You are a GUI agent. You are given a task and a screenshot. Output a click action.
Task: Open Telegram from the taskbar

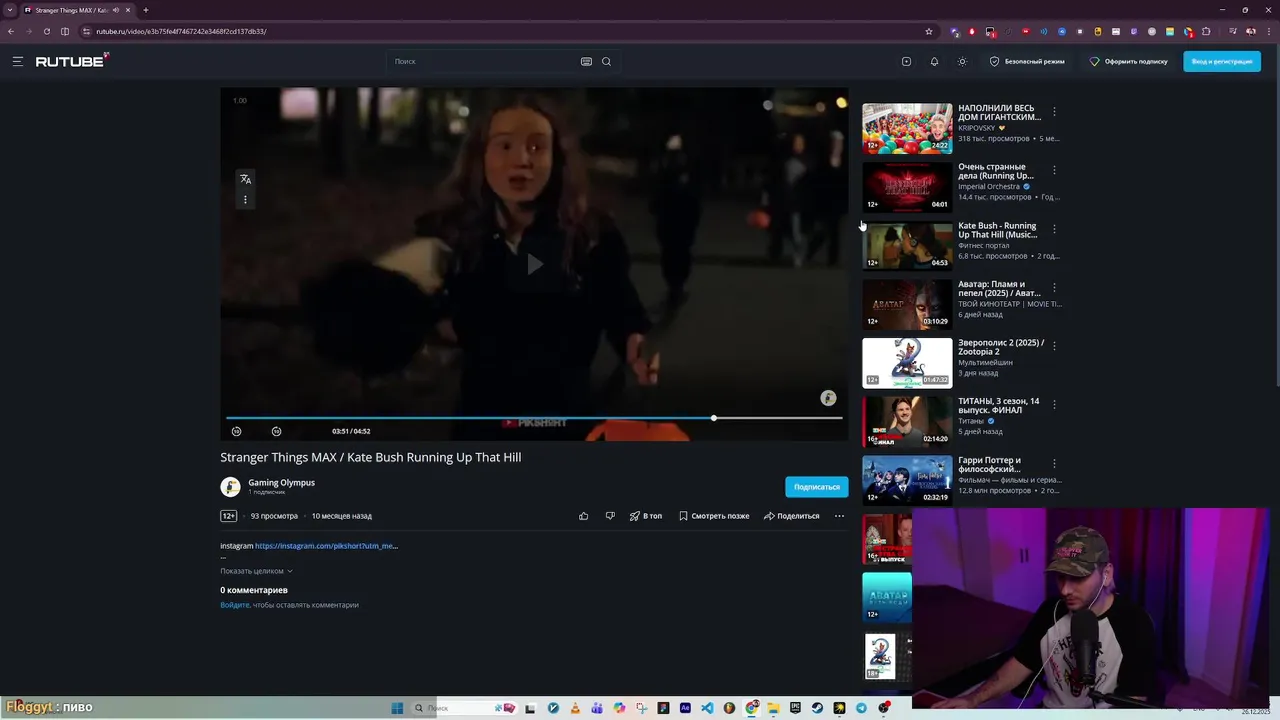tap(861, 708)
